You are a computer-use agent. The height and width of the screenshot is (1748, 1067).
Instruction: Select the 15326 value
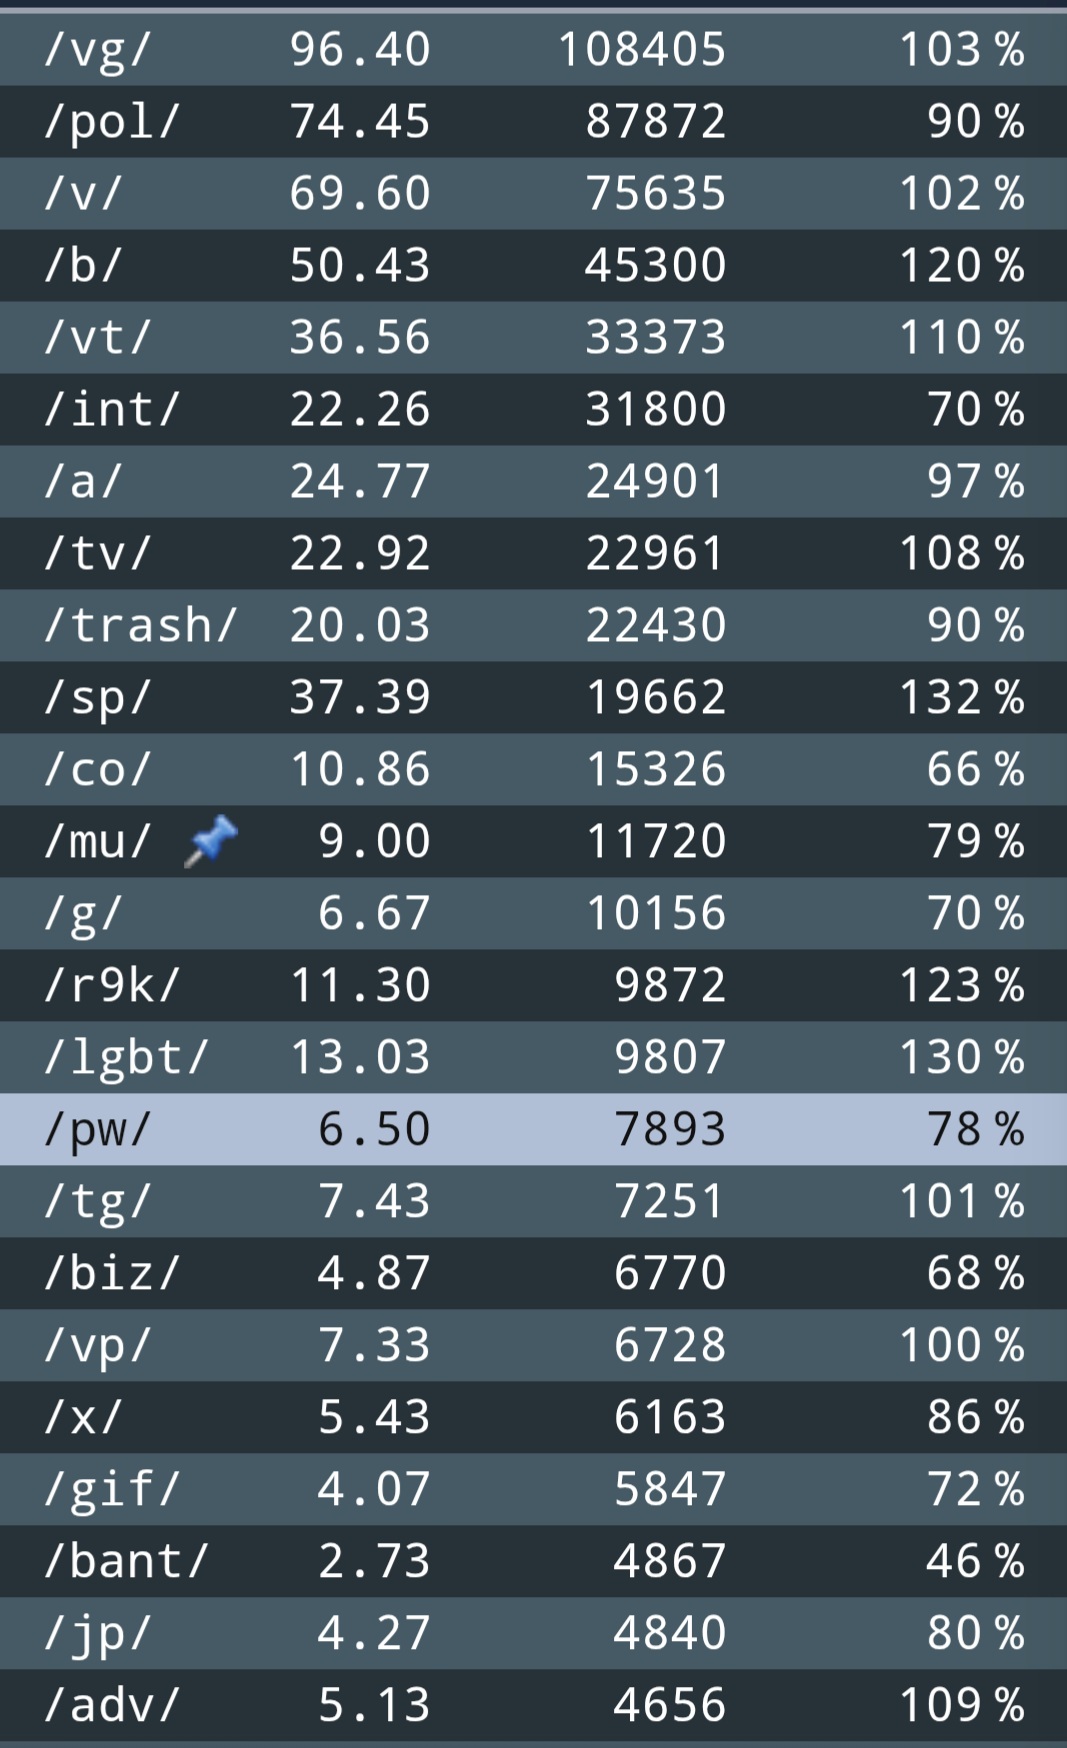point(656,770)
